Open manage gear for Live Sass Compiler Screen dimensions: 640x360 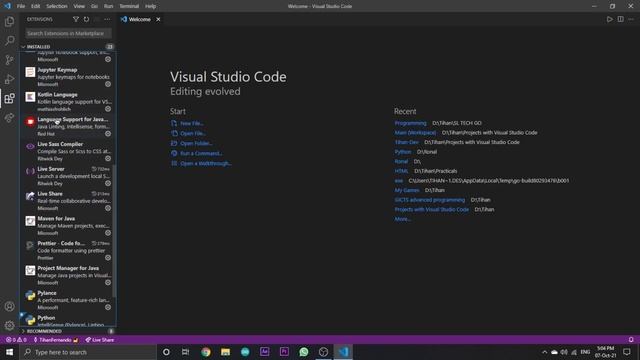pyautogui.click(x=108, y=158)
